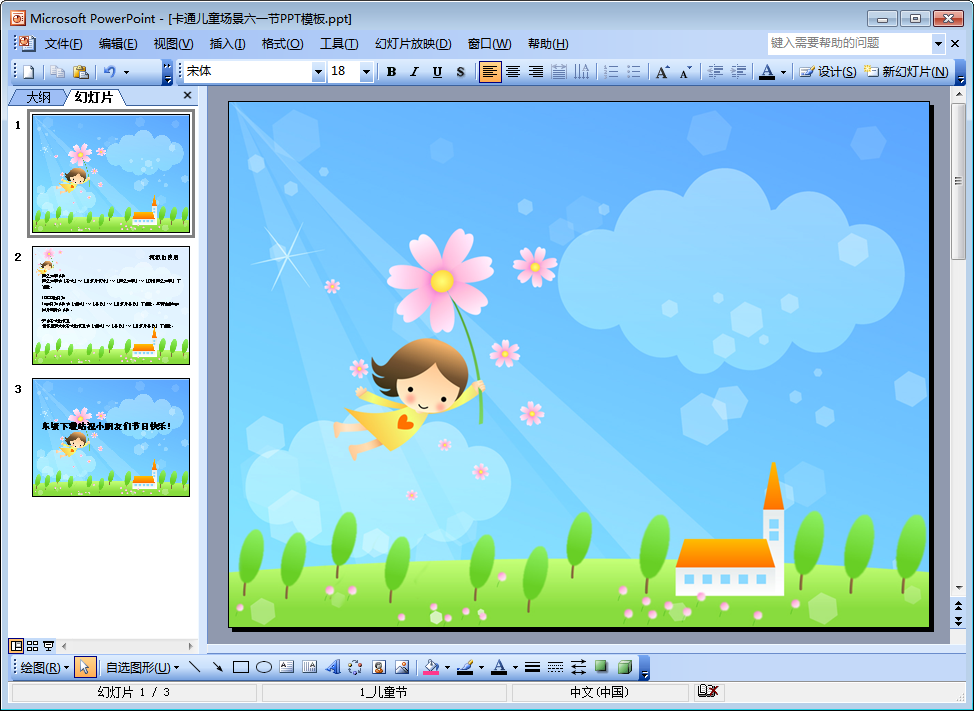
Task: Insert picture from file icon
Action: pyautogui.click(x=401, y=668)
